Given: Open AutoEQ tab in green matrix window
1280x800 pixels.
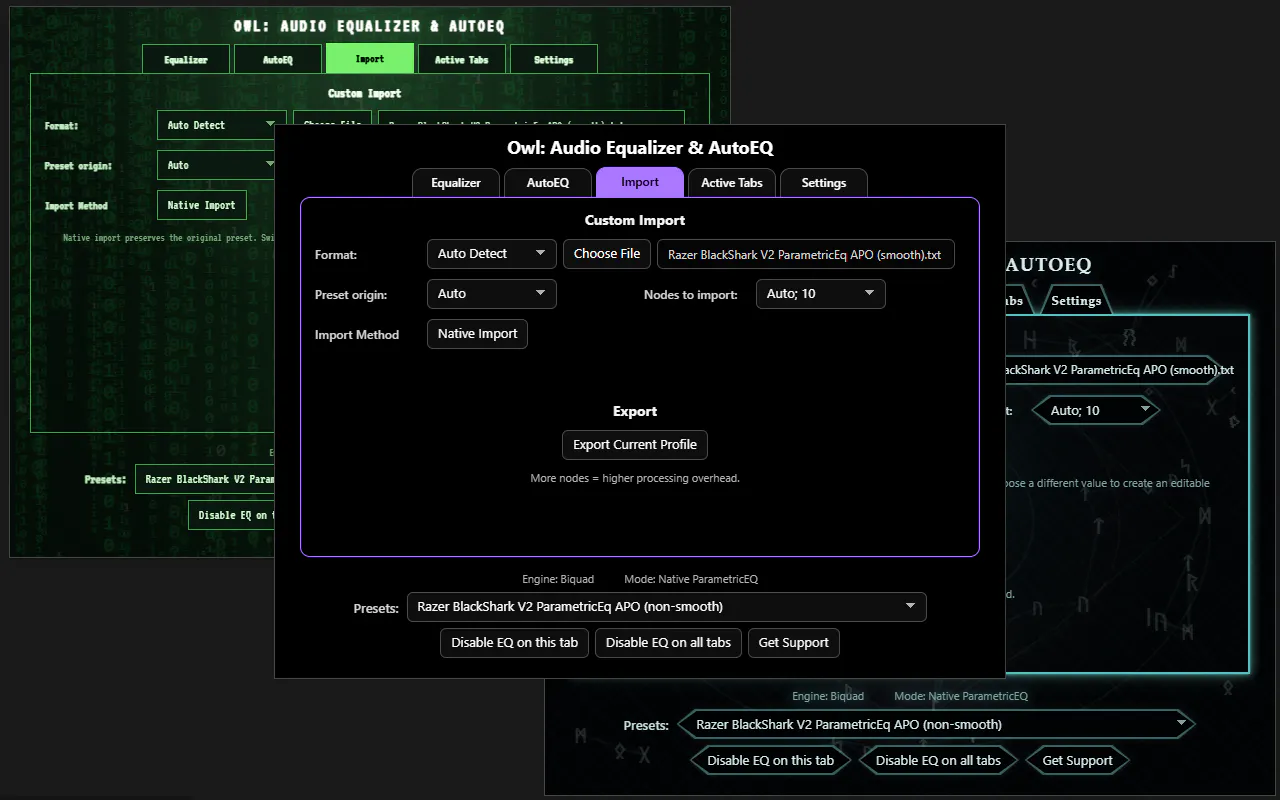Looking at the screenshot, I should tap(278, 59).
